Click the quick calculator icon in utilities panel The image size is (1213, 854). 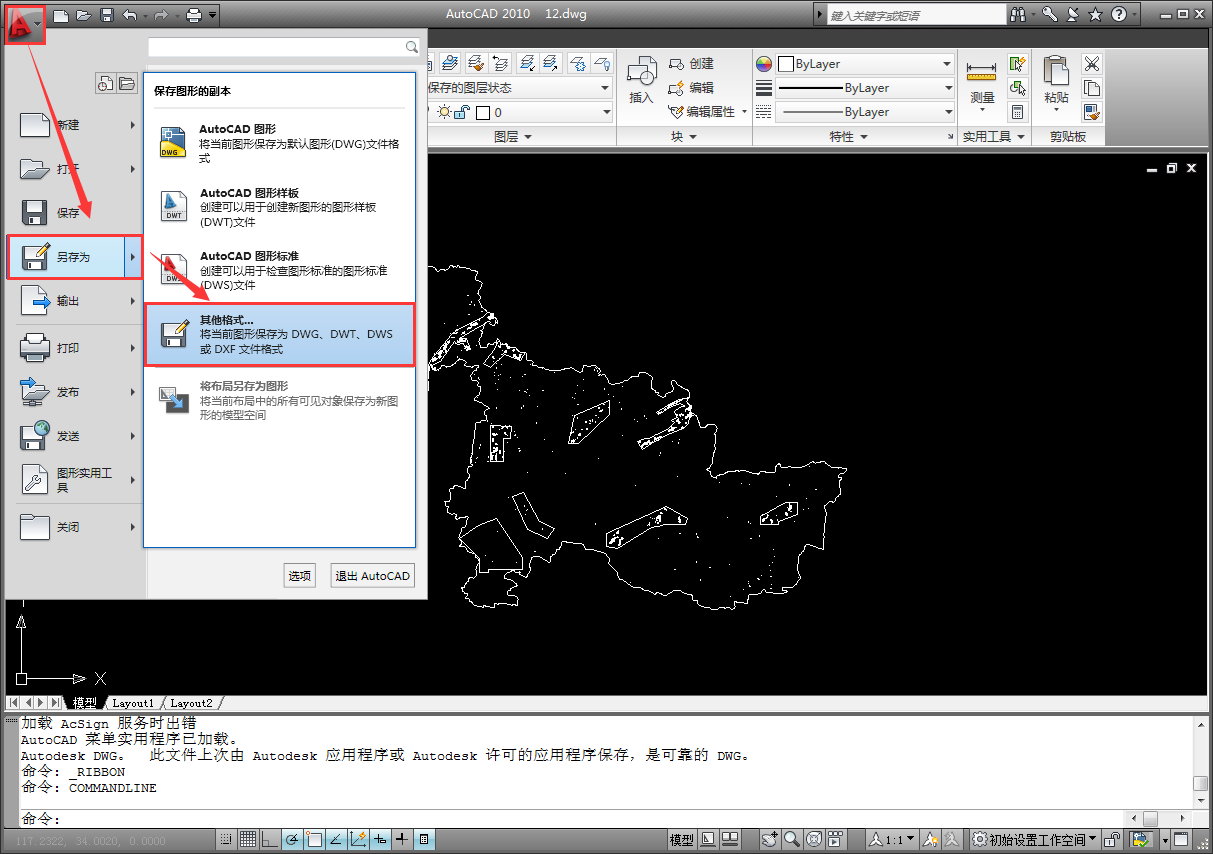pyautogui.click(x=1018, y=112)
